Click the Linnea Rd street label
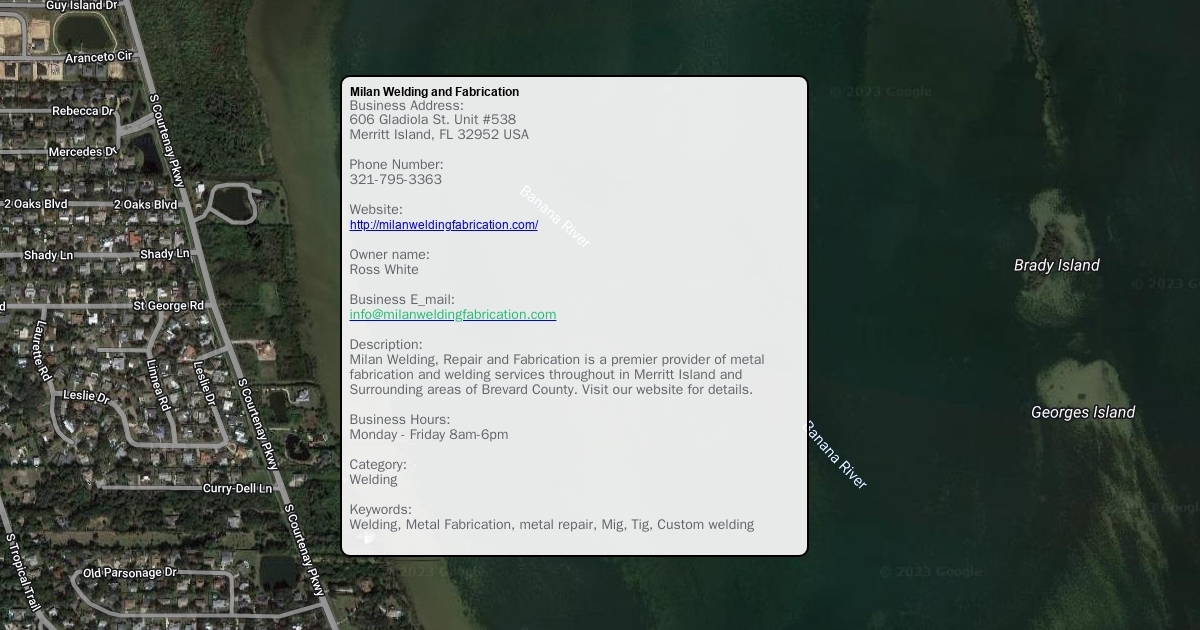Image resolution: width=1200 pixels, height=630 pixels. pyautogui.click(x=158, y=385)
